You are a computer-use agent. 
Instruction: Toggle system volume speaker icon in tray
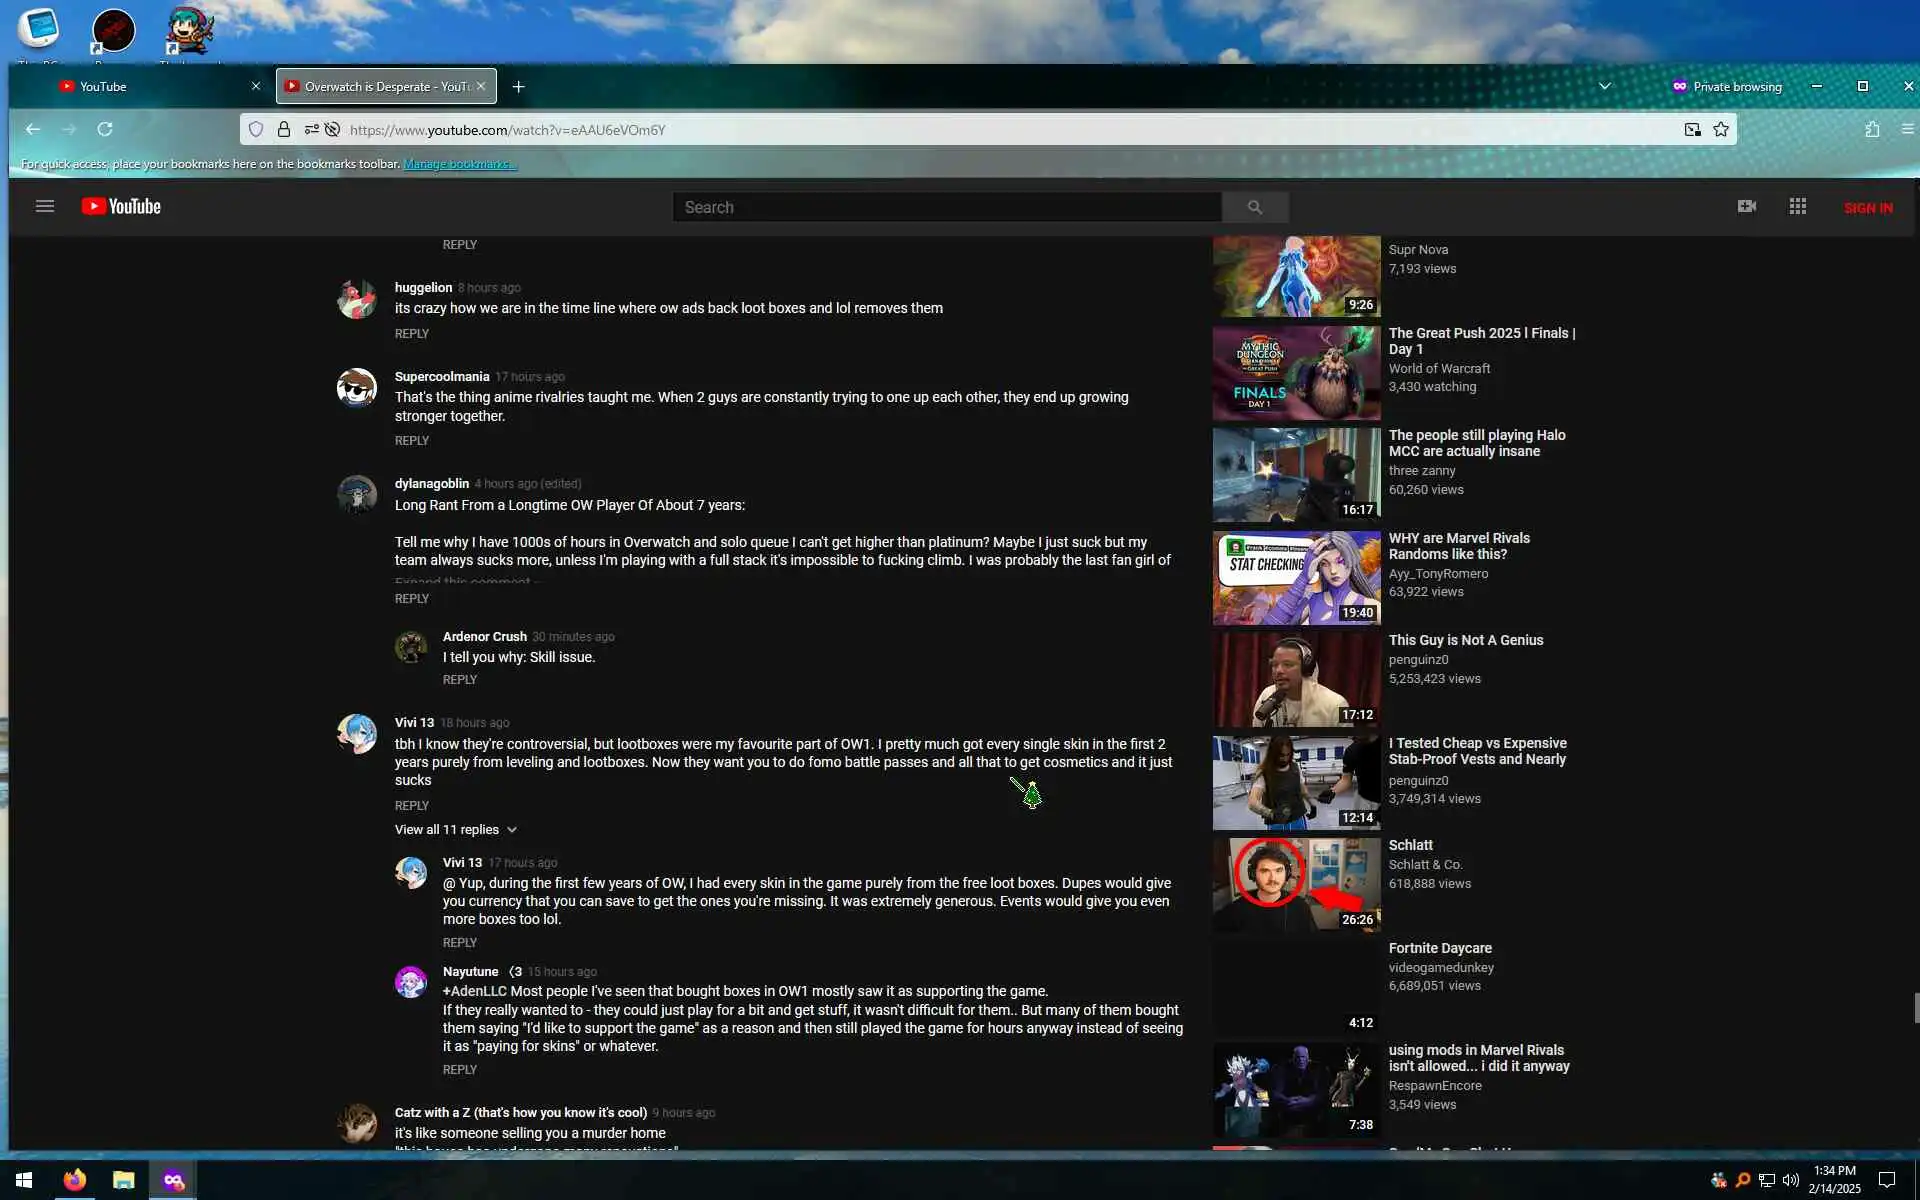[x=1791, y=1180]
